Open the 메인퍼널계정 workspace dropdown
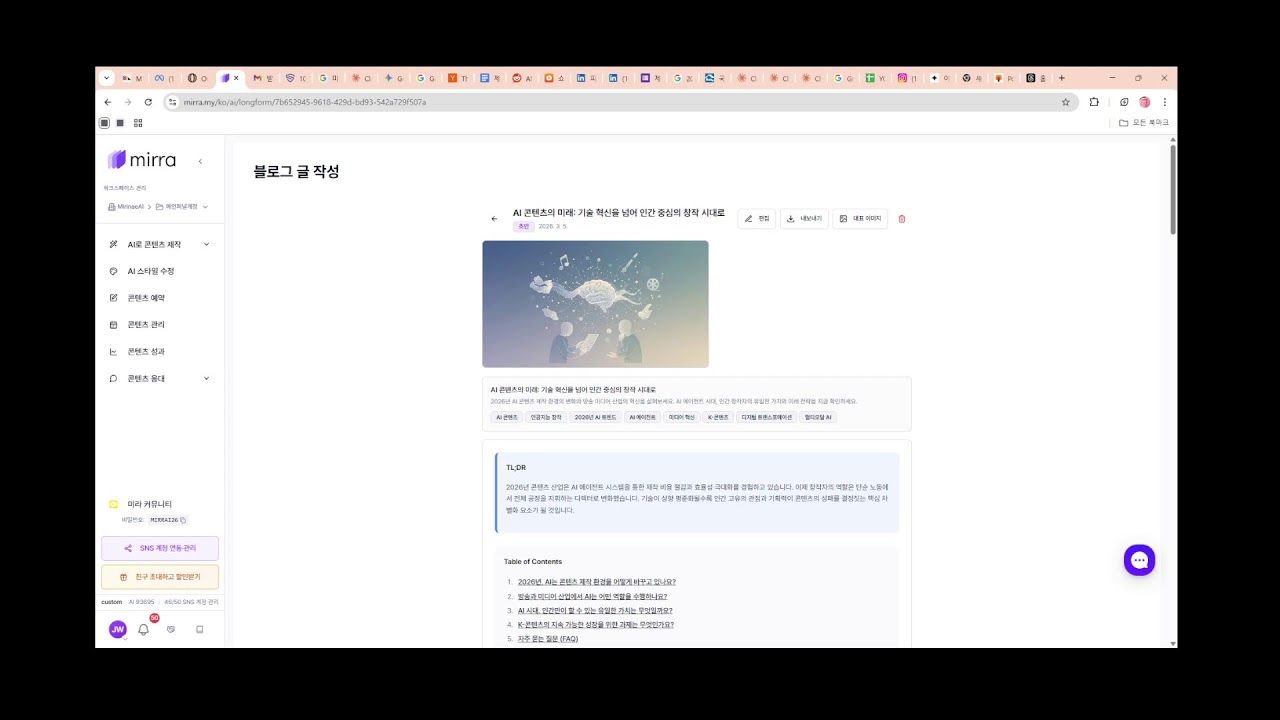Viewport: 1280px width, 720px height. tap(182, 207)
